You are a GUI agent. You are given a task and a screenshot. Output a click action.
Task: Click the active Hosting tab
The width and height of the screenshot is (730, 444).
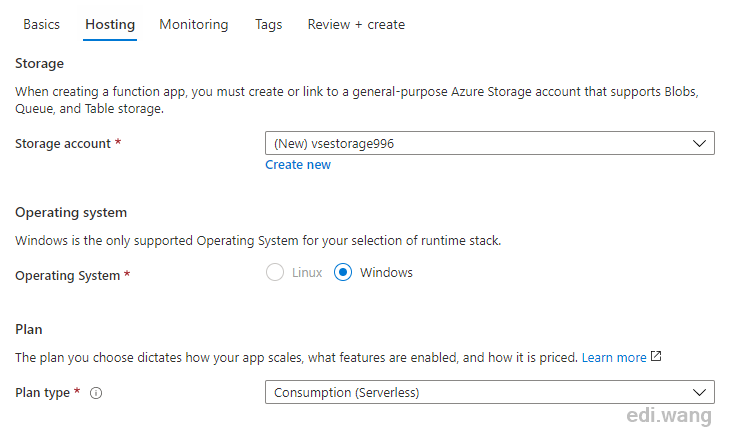[x=110, y=25]
